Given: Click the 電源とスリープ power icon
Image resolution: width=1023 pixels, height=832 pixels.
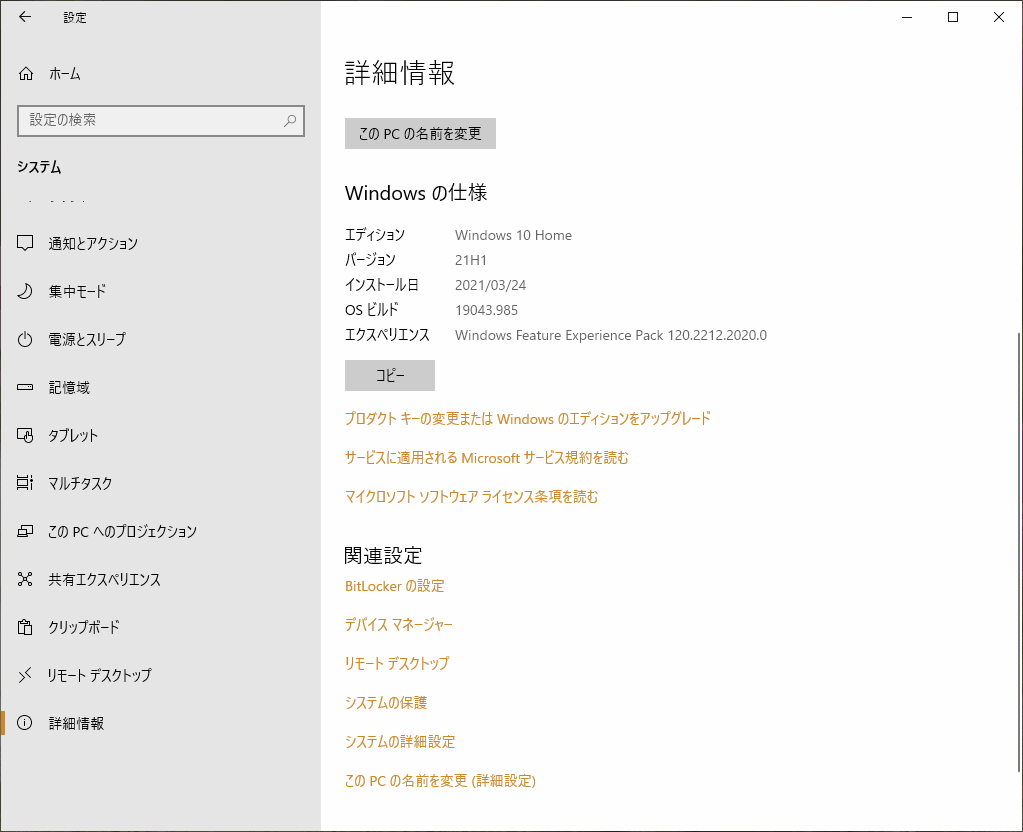Looking at the screenshot, I should tap(25, 339).
